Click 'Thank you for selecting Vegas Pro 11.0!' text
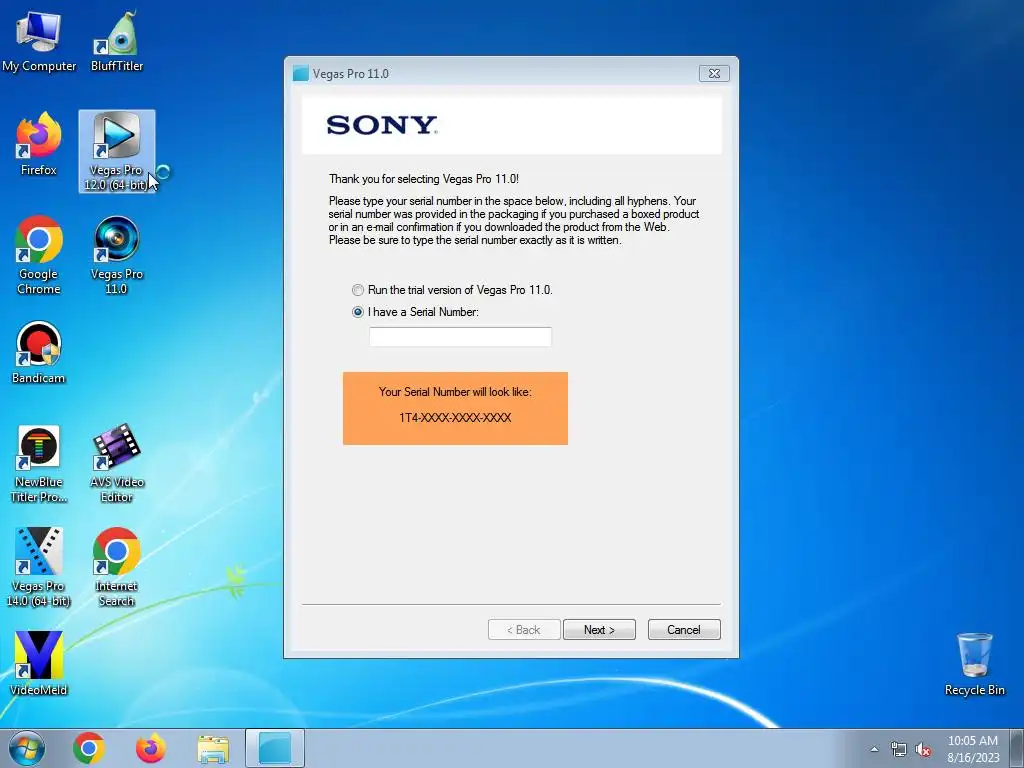 (x=424, y=179)
